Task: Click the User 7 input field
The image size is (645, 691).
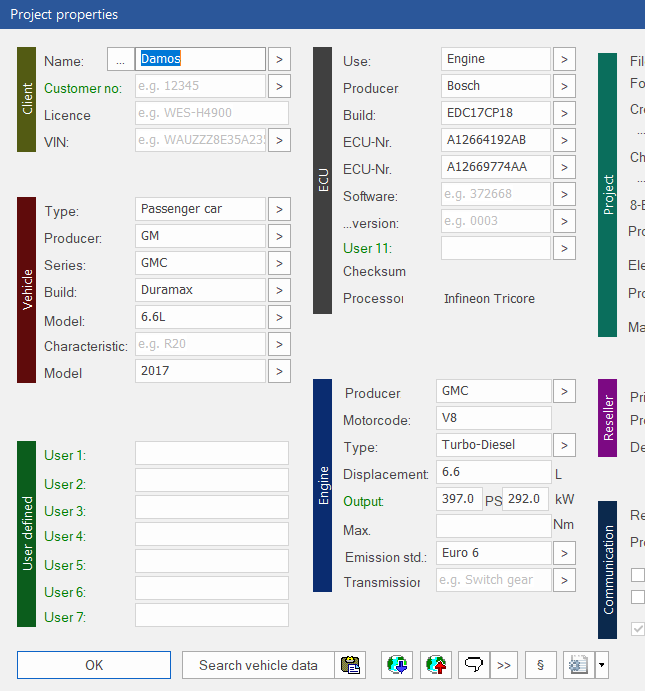Action: [212, 615]
